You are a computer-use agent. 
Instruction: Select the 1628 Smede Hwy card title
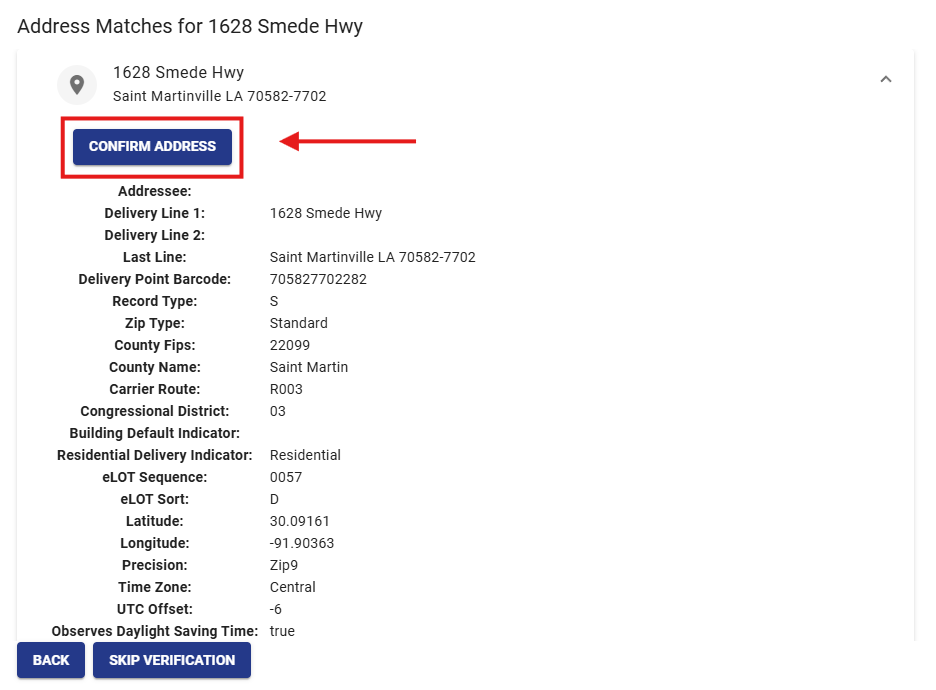point(178,73)
